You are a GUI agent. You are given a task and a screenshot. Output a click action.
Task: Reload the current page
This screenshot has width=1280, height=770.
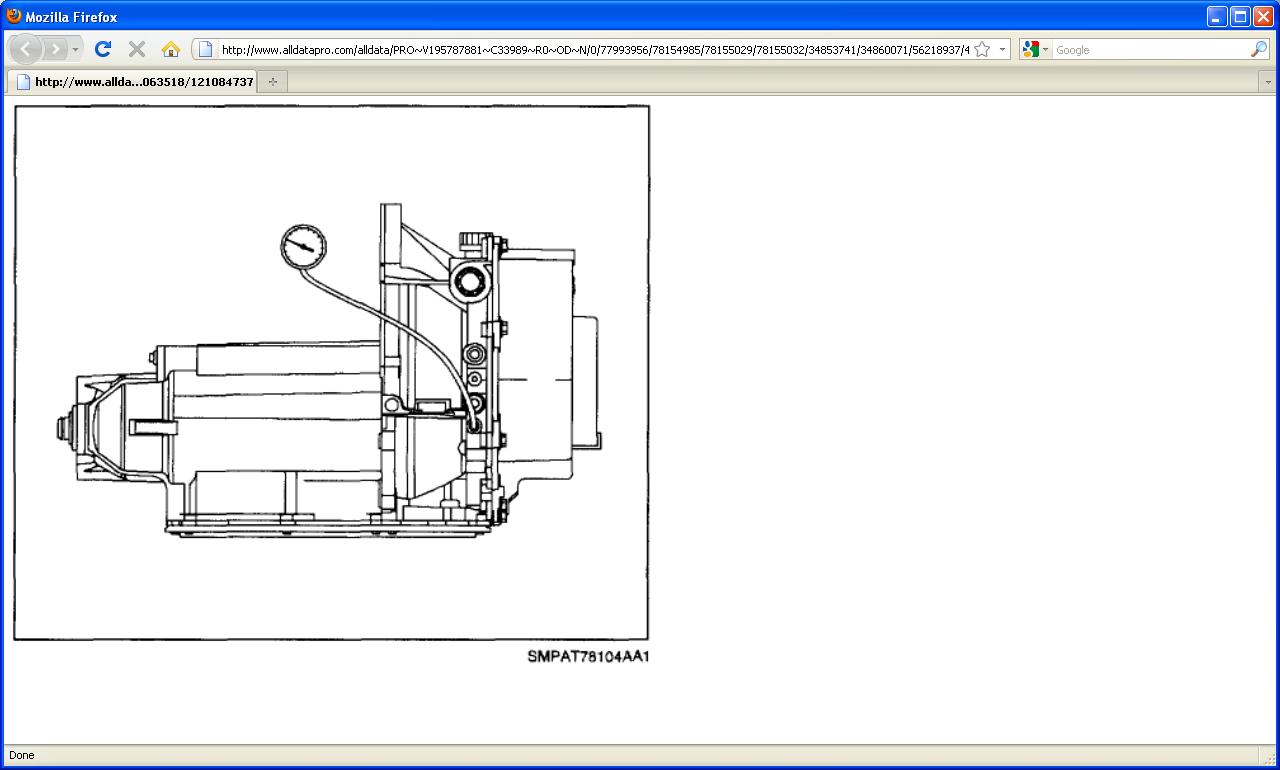(x=102, y=49)
